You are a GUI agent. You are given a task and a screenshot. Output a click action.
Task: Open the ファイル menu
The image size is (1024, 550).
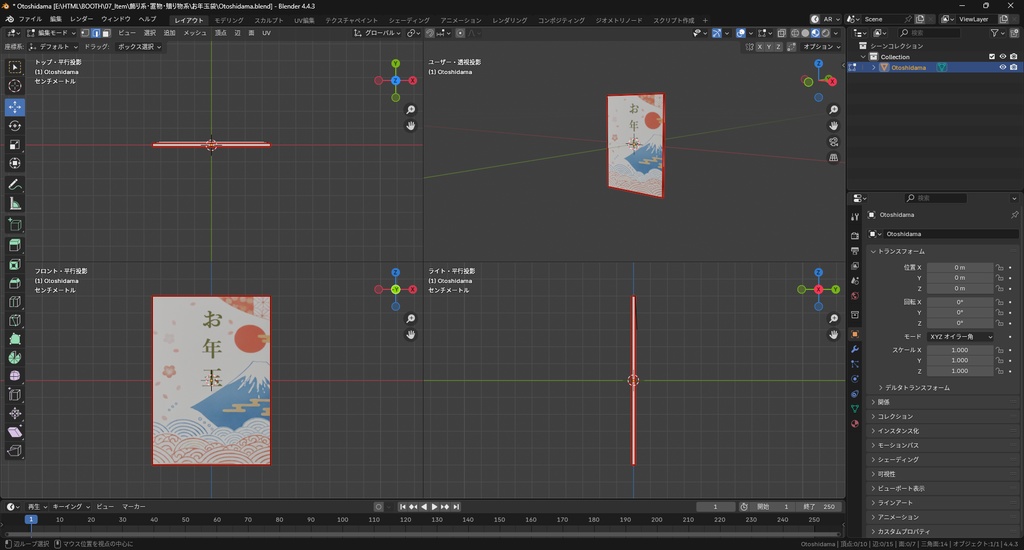tap(30, 19)
